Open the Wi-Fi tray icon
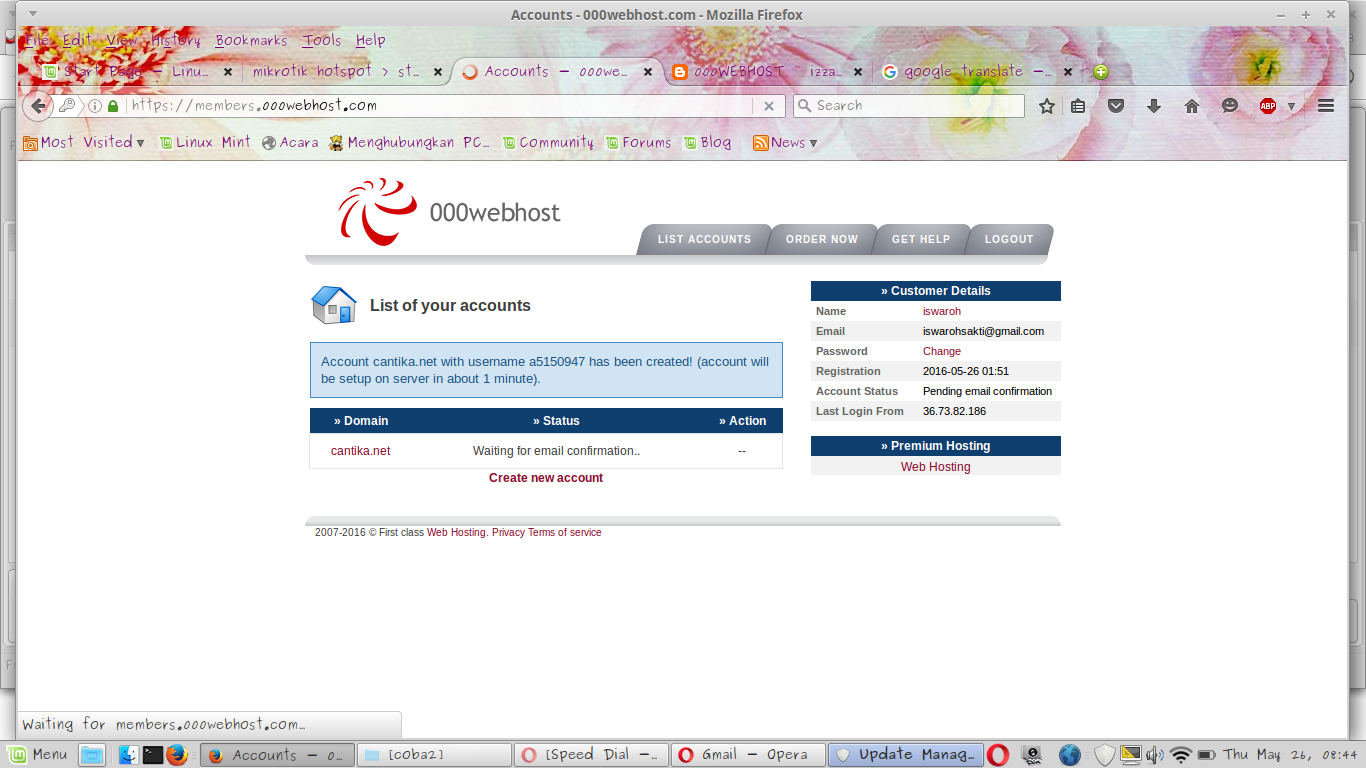 (x=1181, y=754)
